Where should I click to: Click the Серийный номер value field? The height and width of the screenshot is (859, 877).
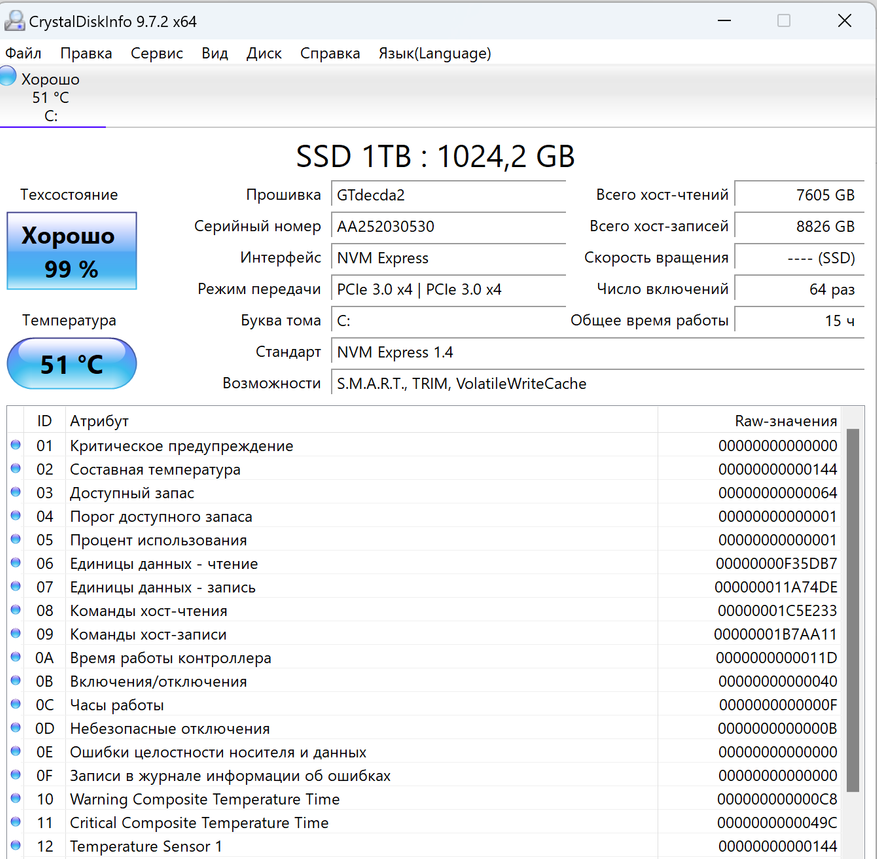(x=448, y=226)
